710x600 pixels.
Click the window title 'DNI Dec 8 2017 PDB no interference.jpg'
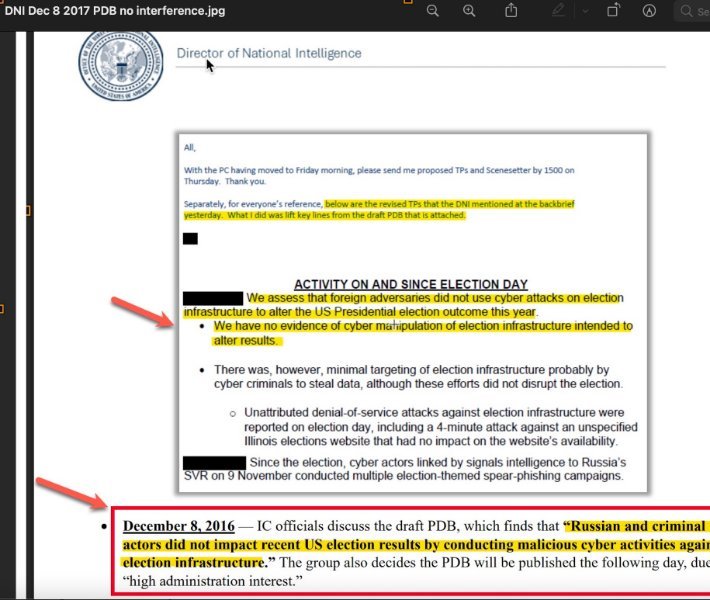point(115,10)
